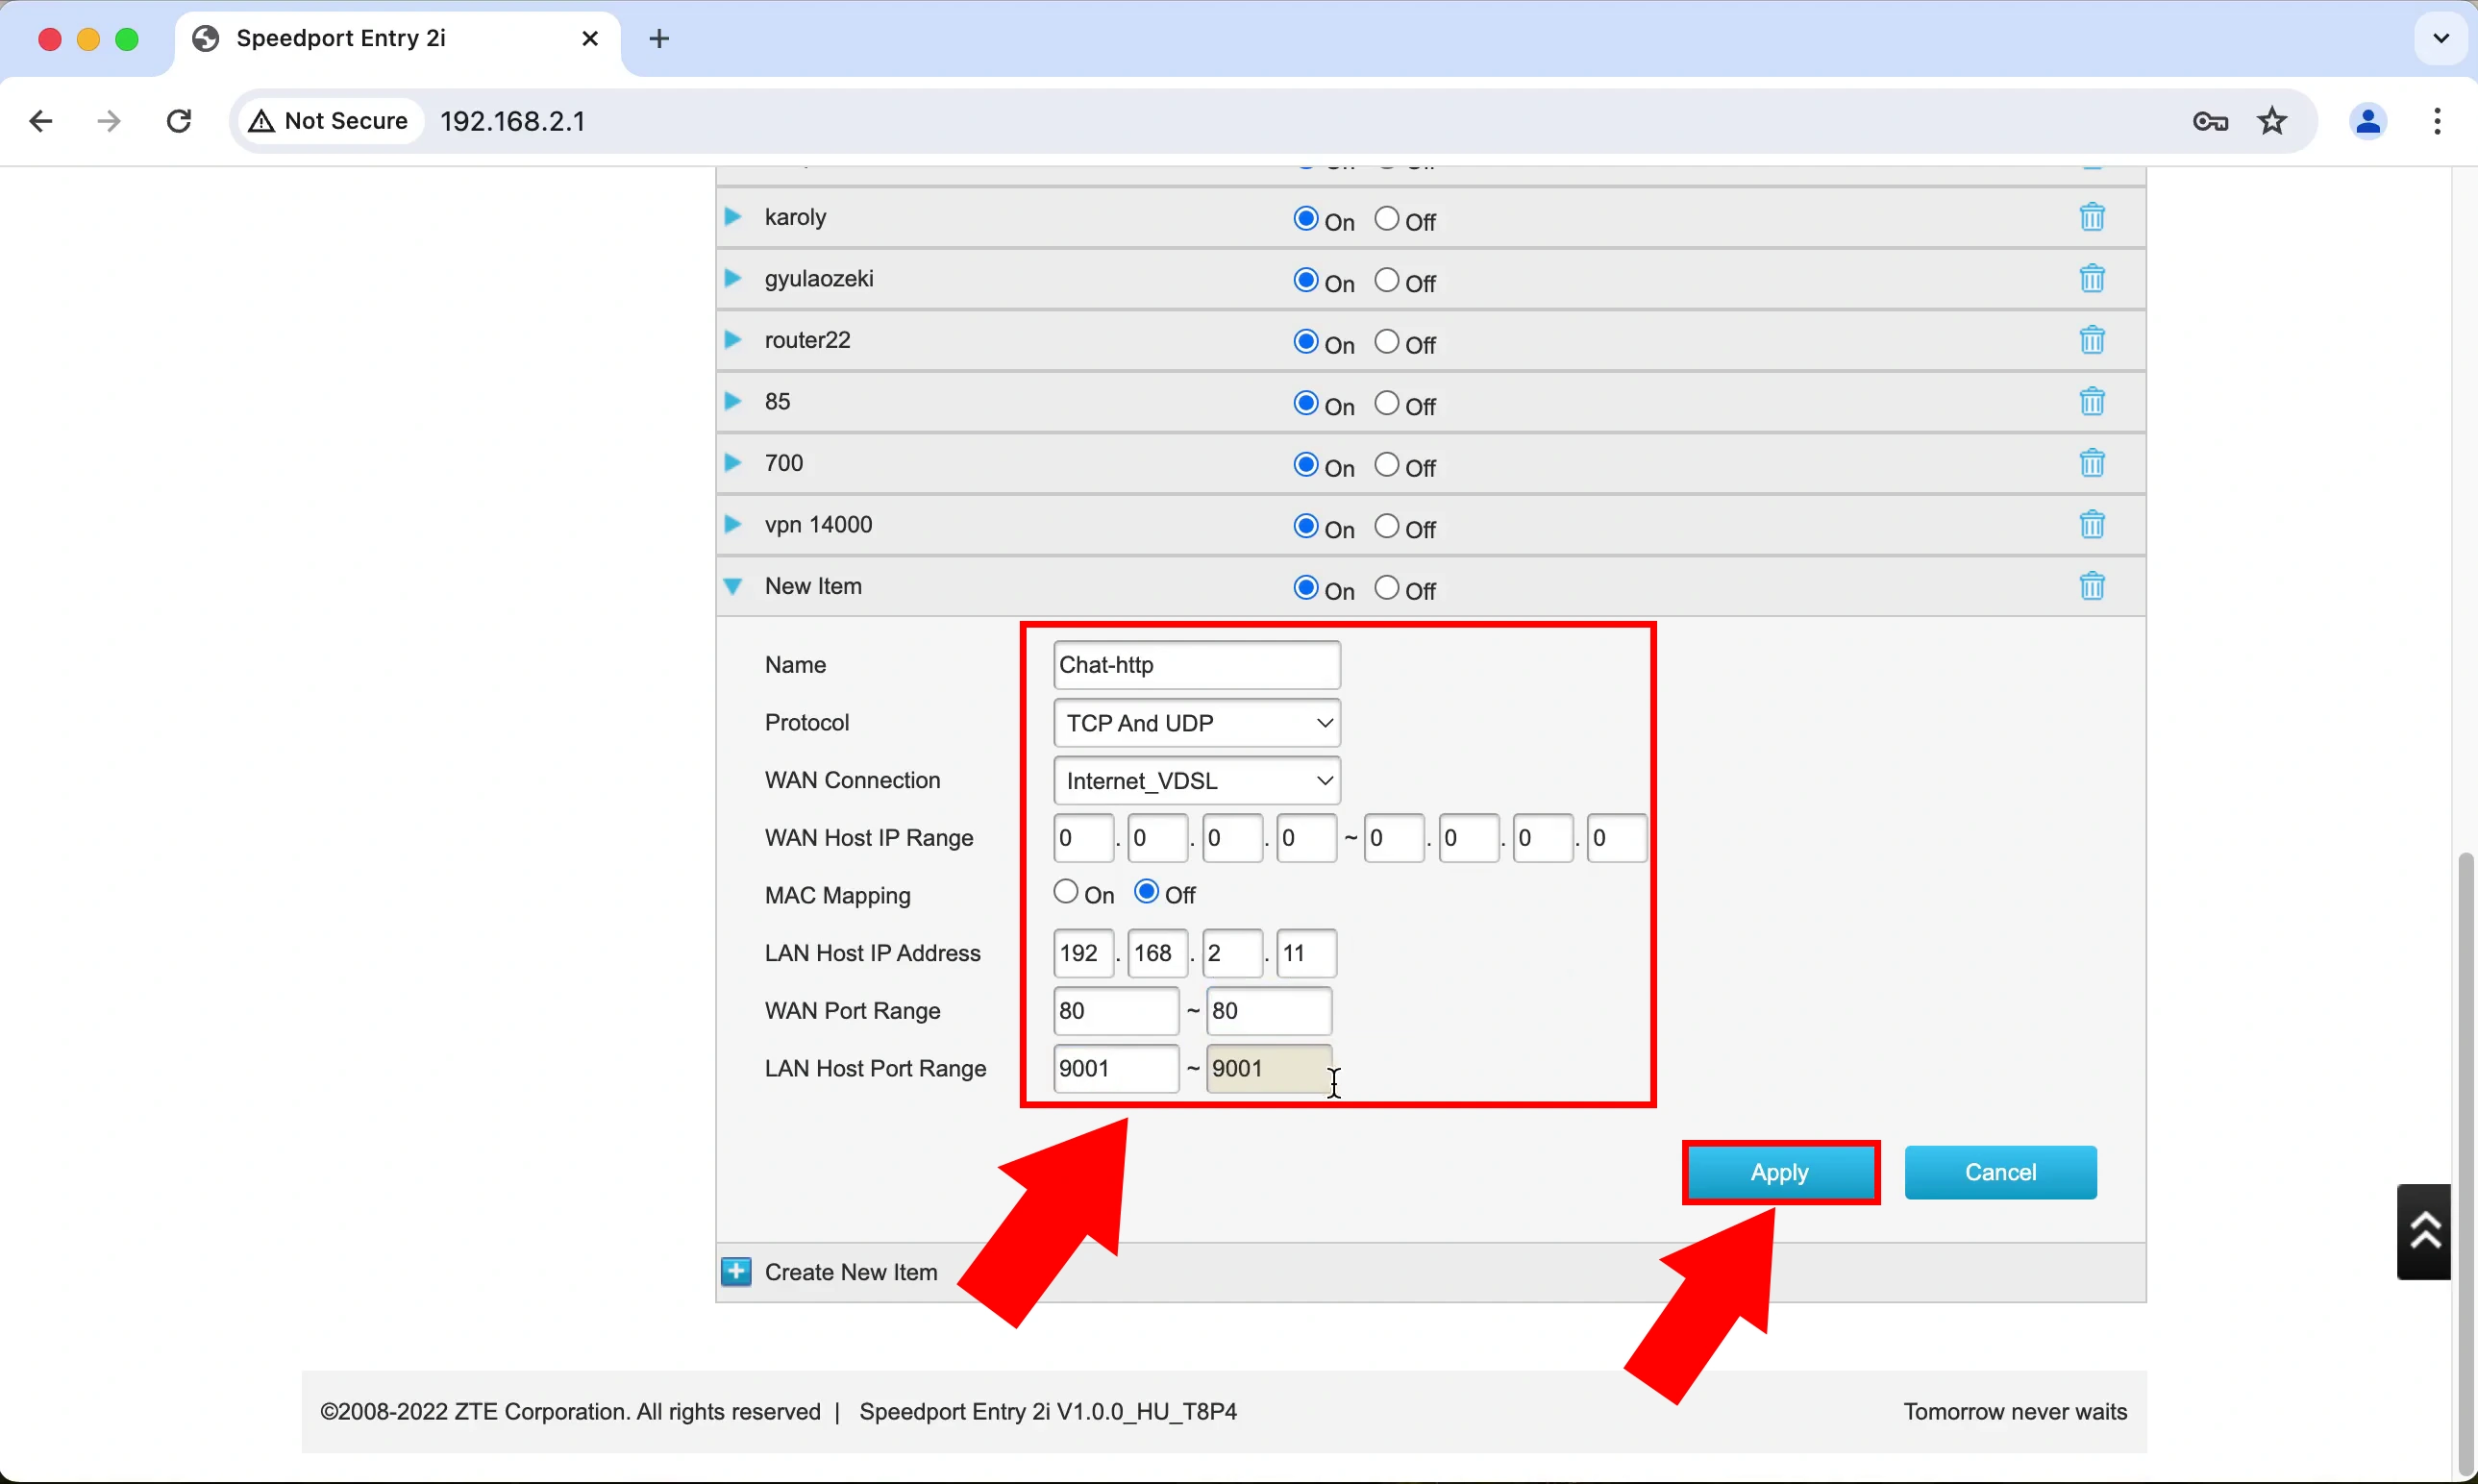Delete the New Item rule
The height and width of the screenshot is (1484, 2478).
2092,586
